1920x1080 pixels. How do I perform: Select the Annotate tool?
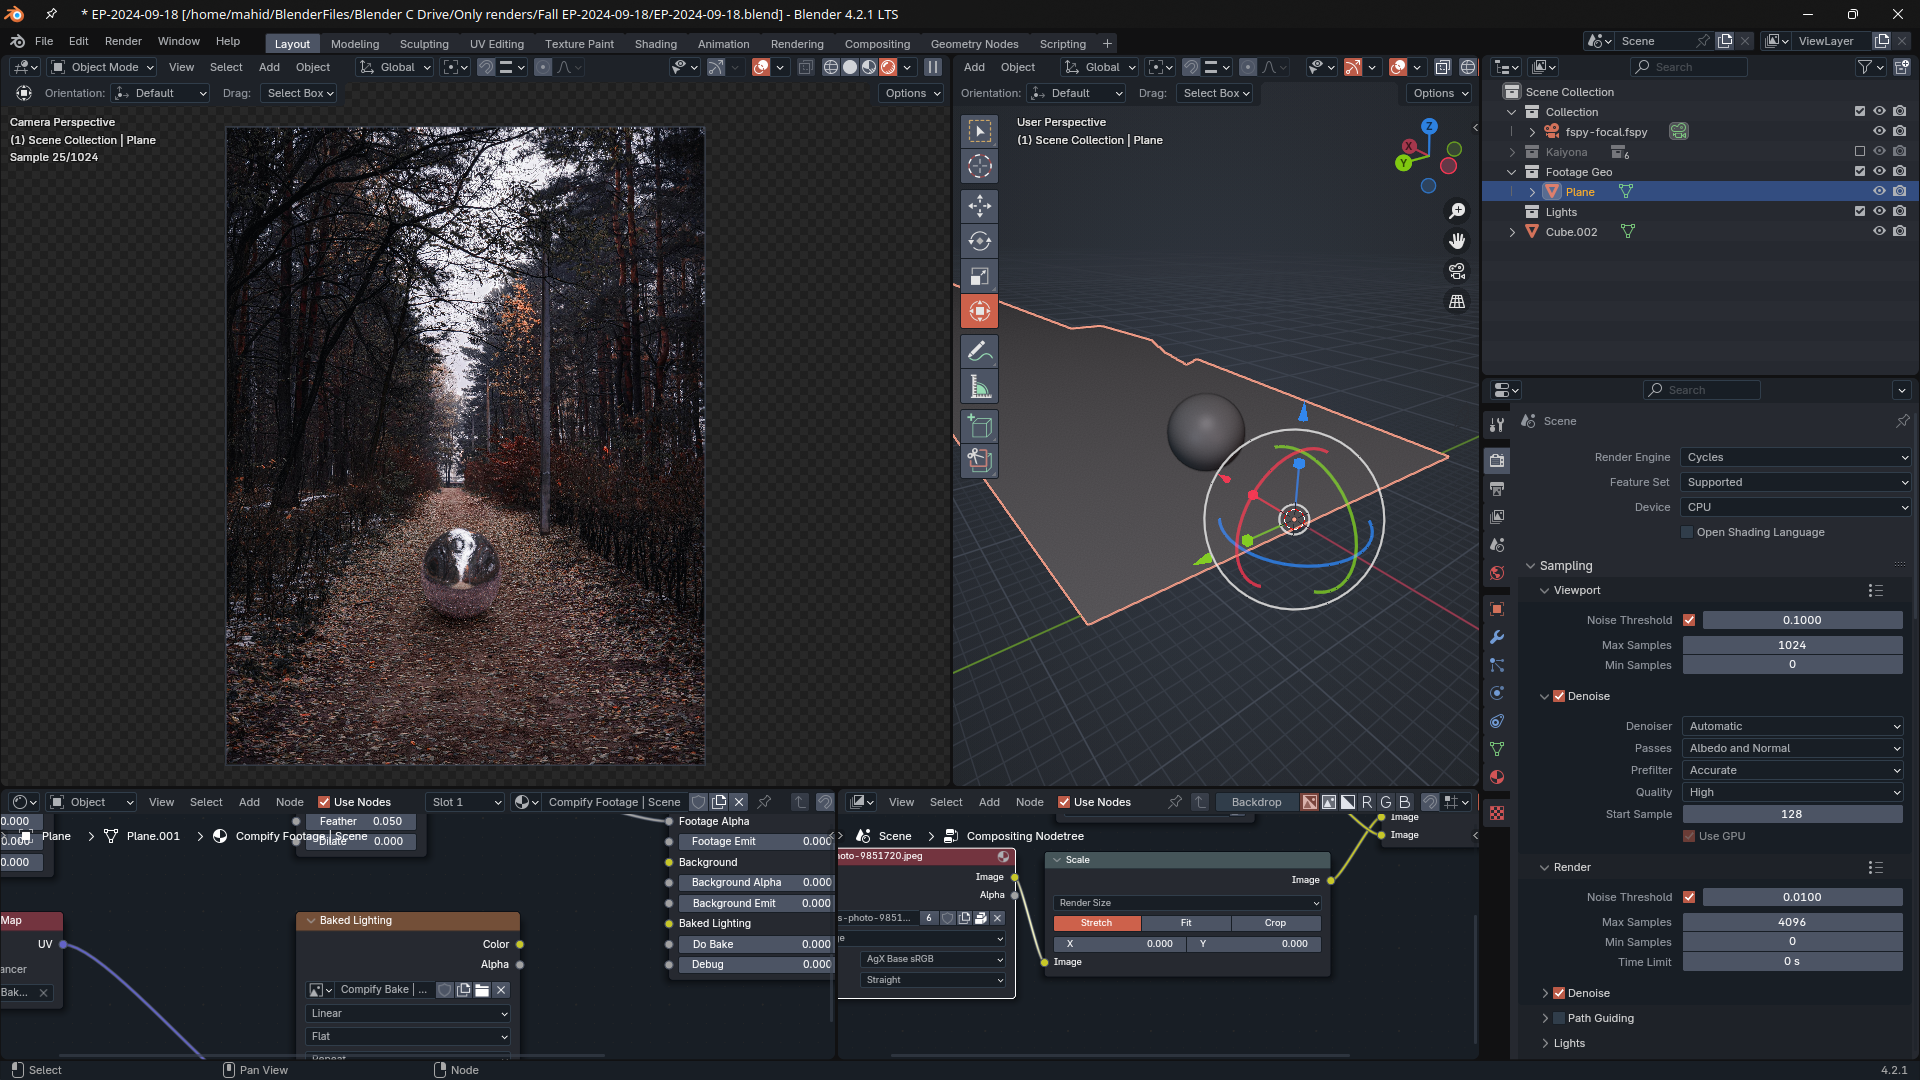(979, 350)
